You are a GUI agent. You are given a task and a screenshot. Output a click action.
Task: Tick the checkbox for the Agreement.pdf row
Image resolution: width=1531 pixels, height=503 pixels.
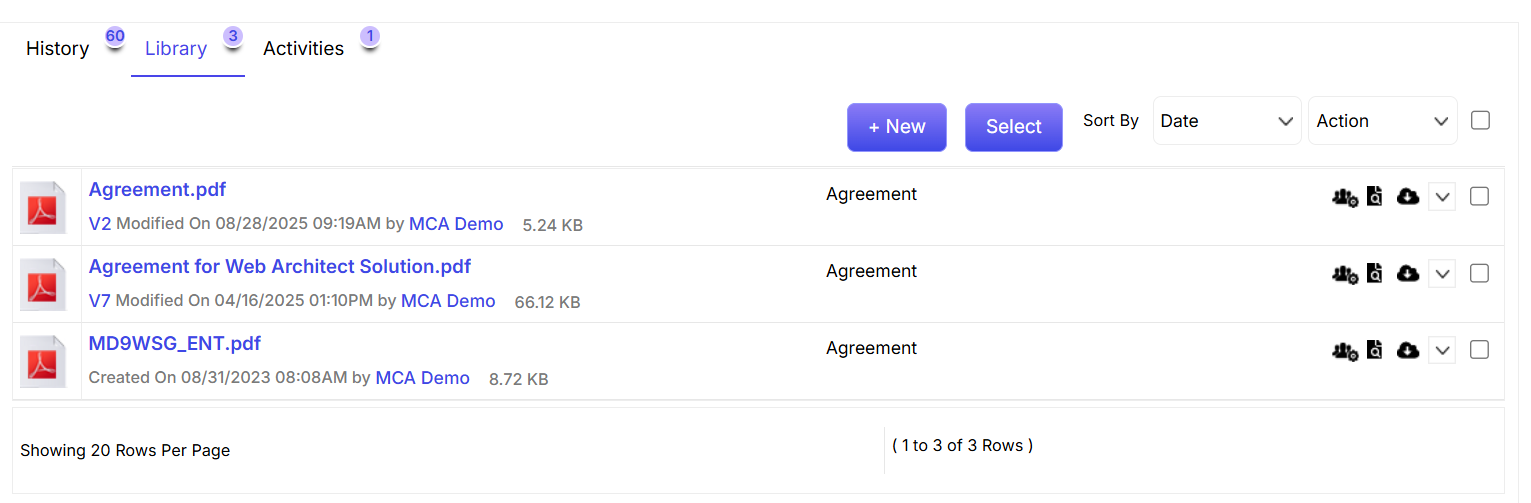[1480, 197]
